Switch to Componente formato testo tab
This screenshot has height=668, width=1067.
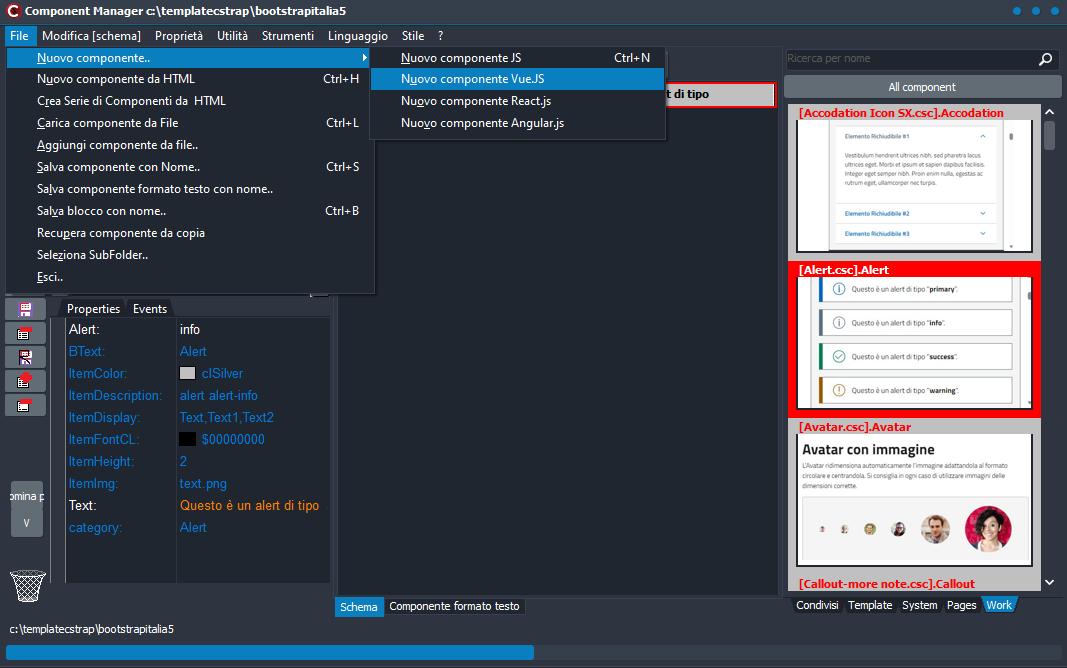click(x=454, y=606)
